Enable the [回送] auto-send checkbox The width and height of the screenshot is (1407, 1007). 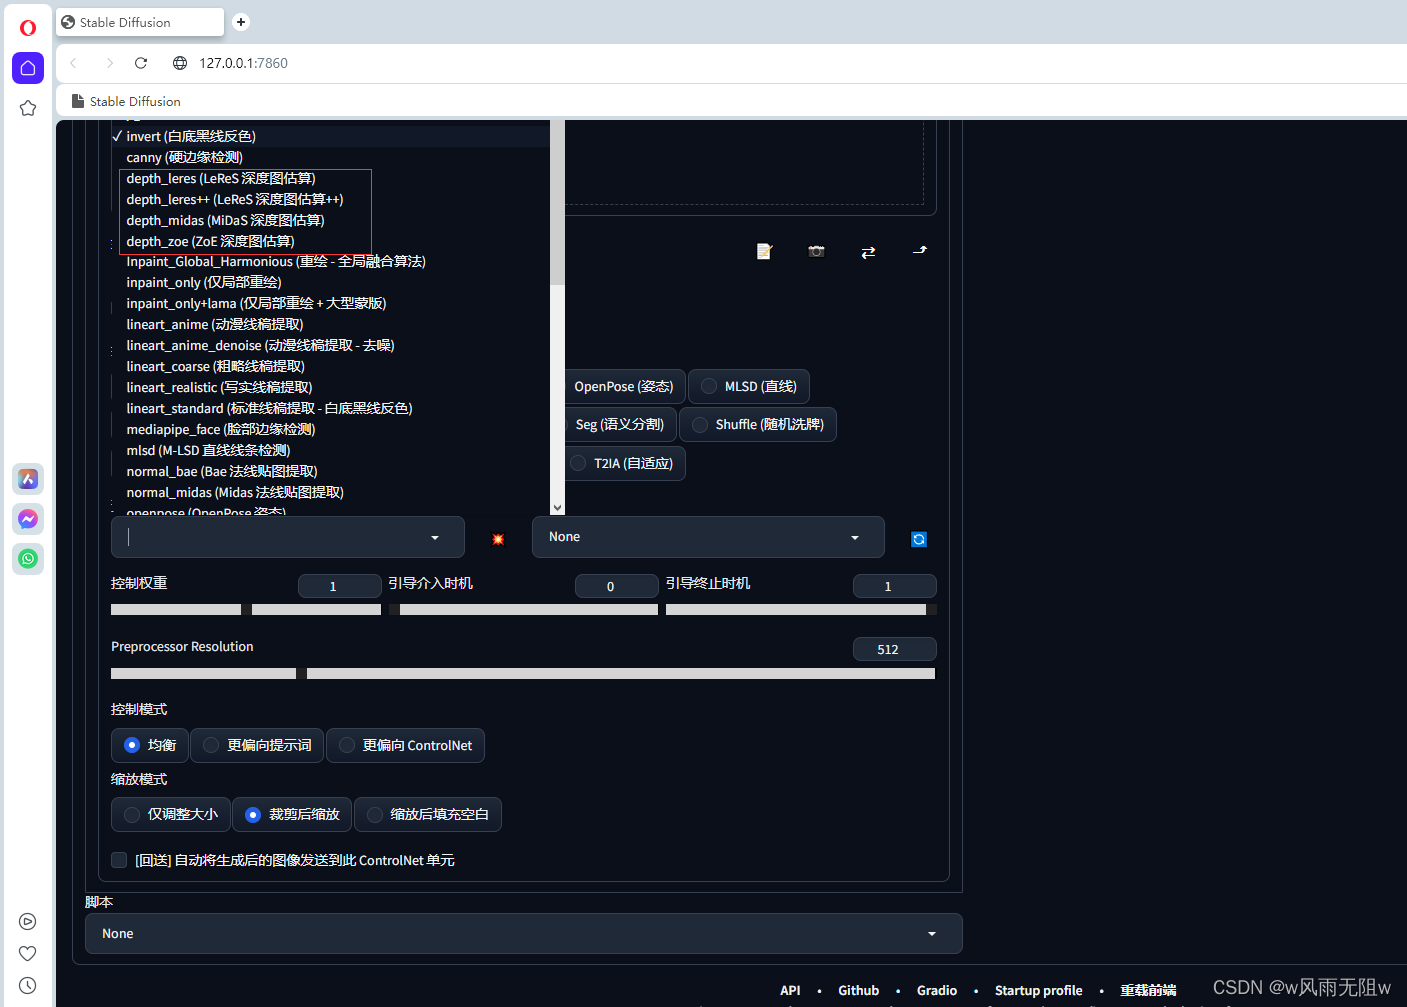point(119,860)
